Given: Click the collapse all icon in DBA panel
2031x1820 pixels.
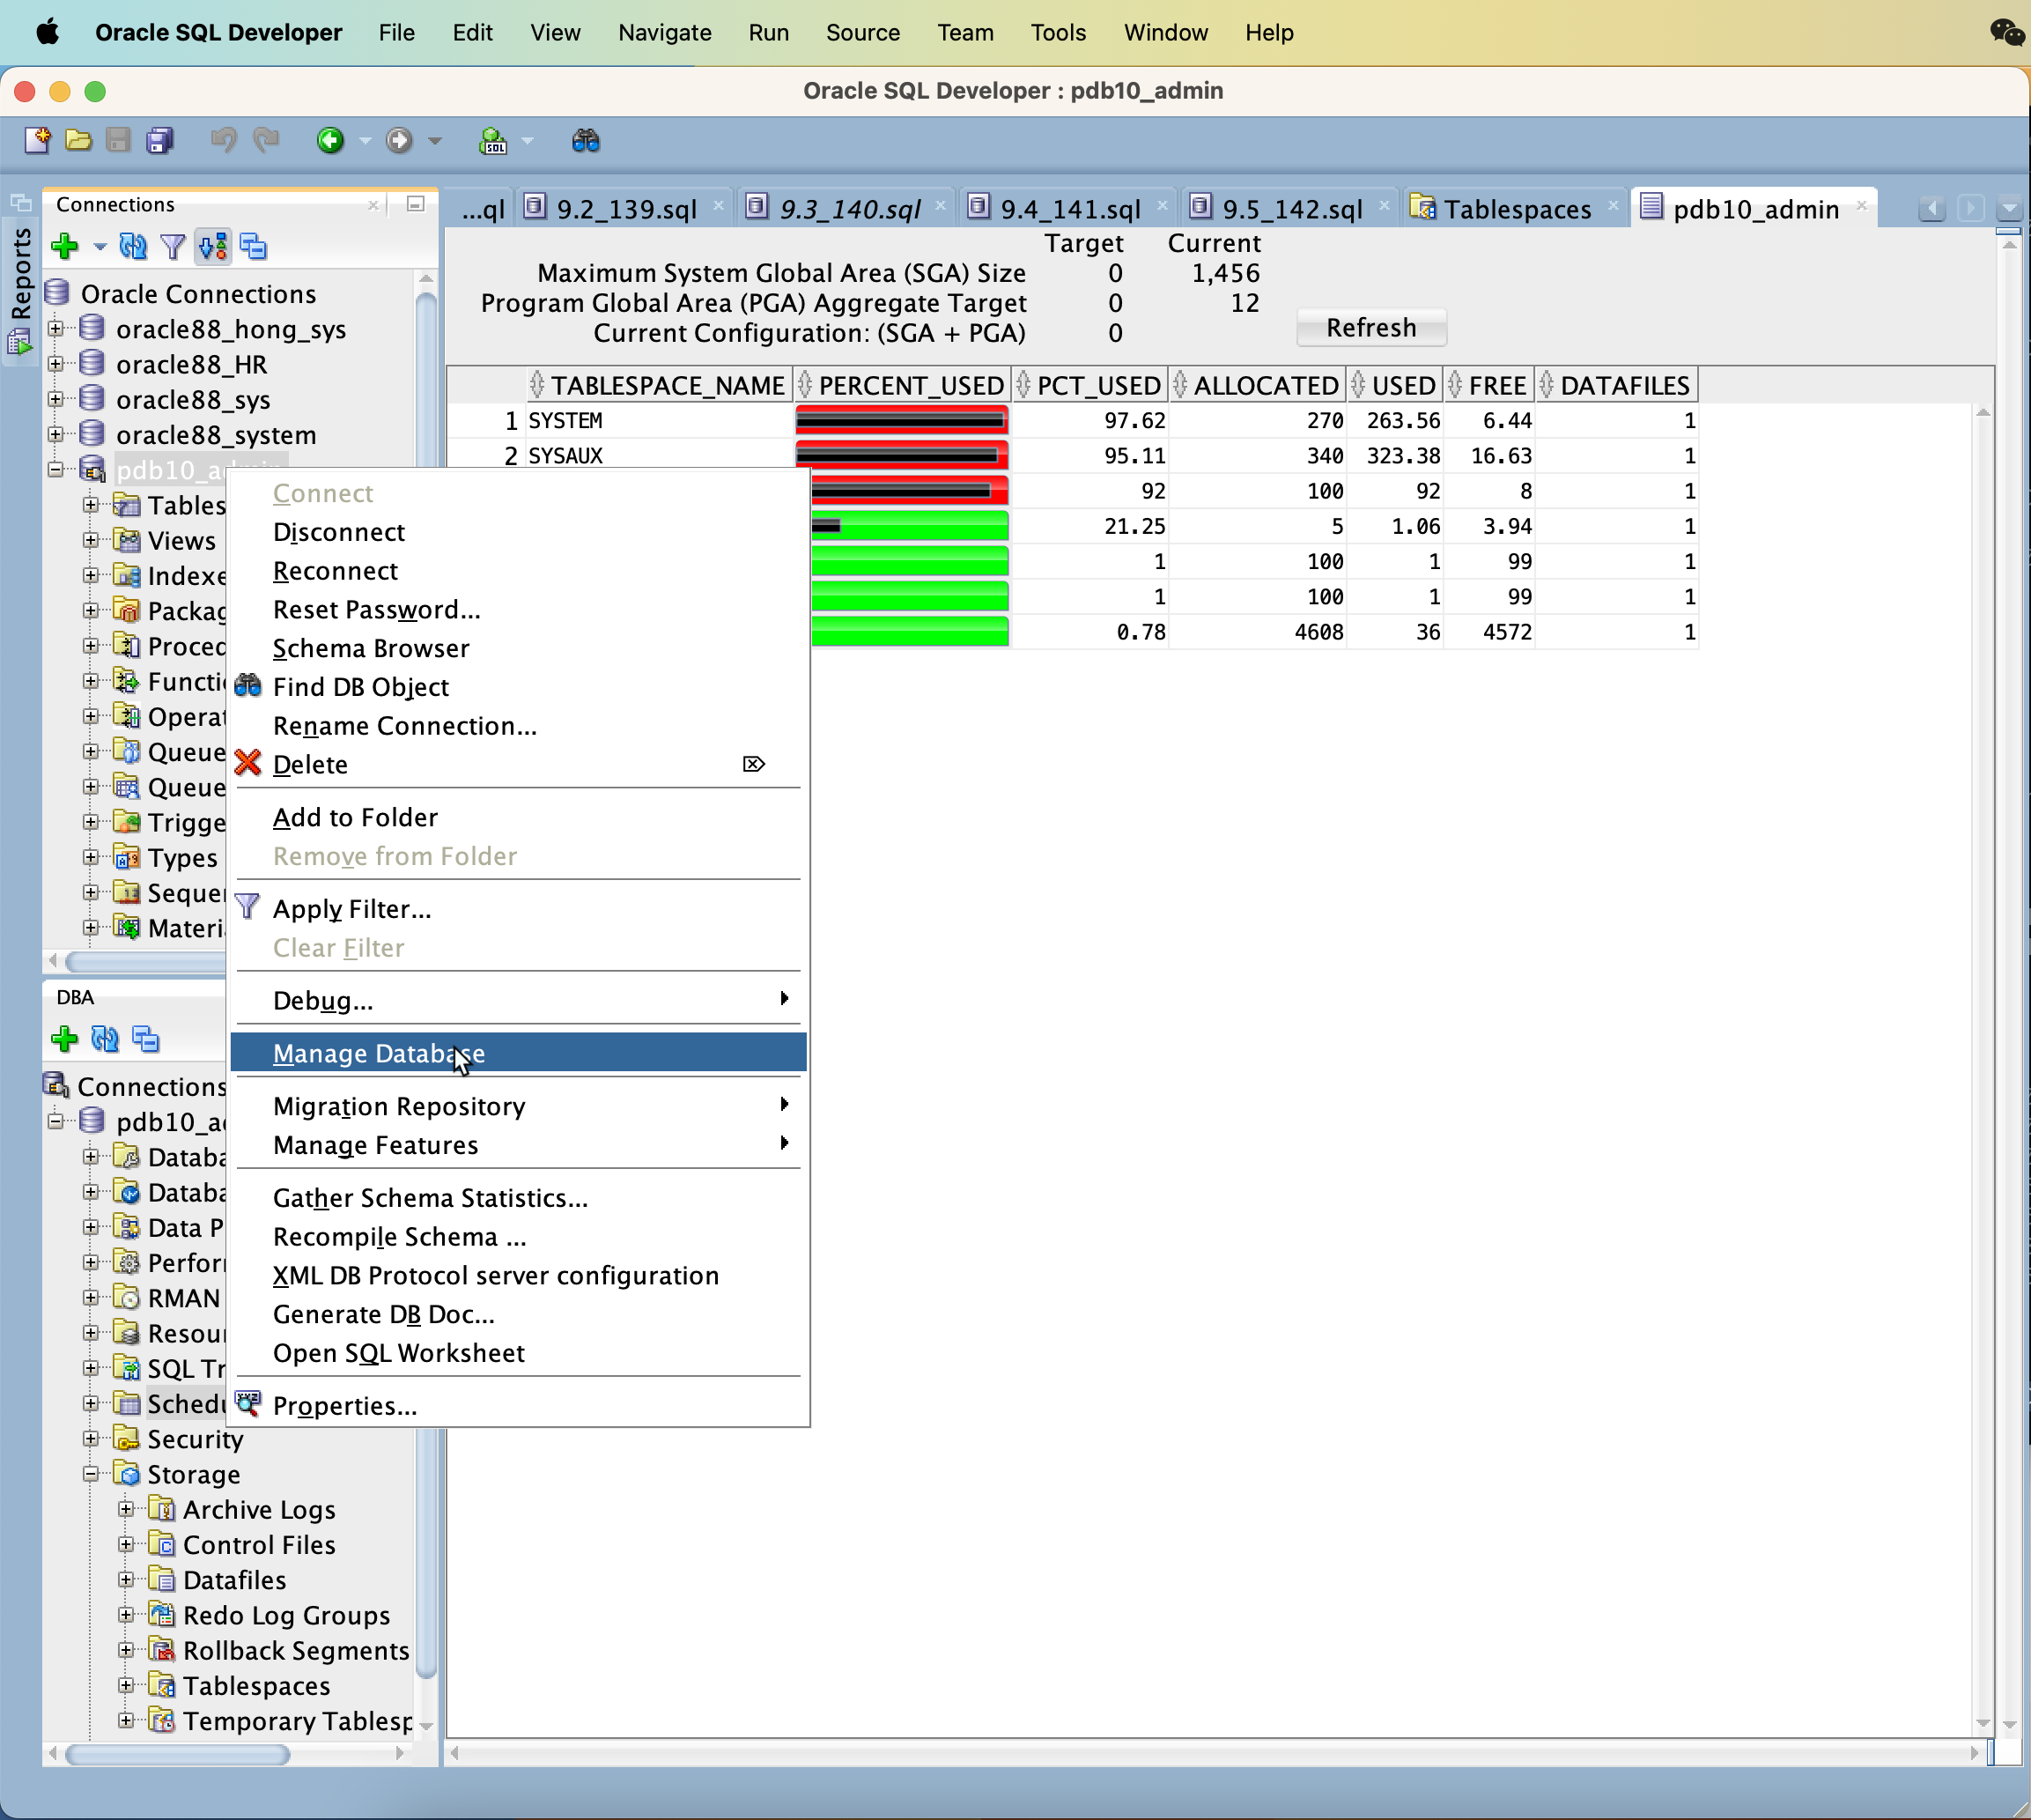Looking at the screenshot, I should coord(146,1039).
